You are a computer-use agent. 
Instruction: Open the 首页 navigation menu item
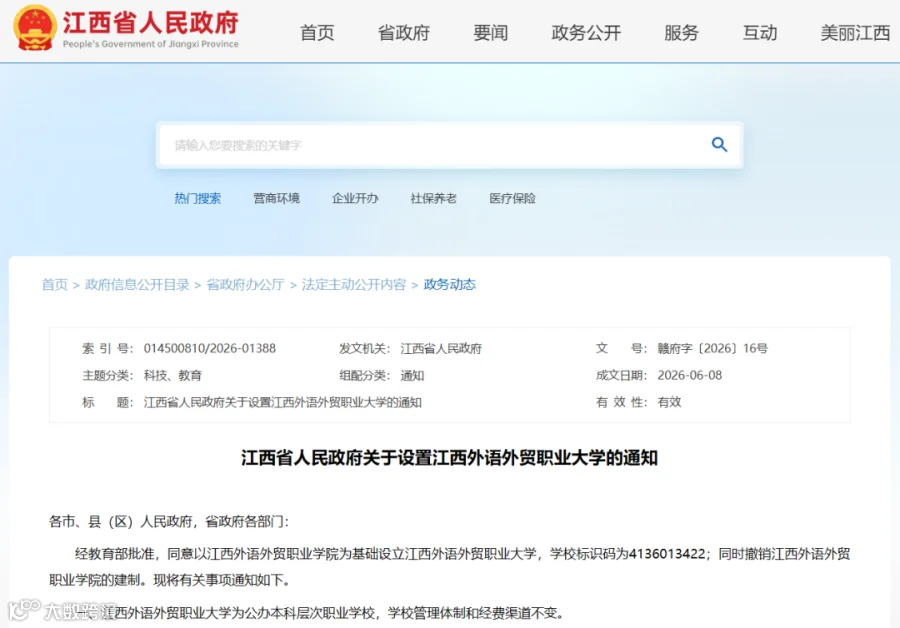pos(317,33)
